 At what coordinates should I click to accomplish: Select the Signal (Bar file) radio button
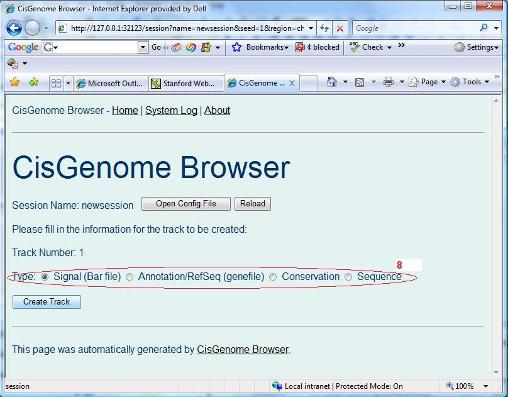(x=45, y=277)
